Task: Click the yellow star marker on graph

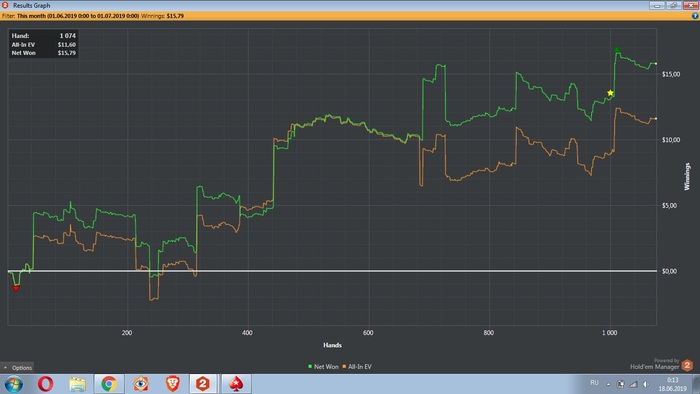Action: tap(610, 93)
